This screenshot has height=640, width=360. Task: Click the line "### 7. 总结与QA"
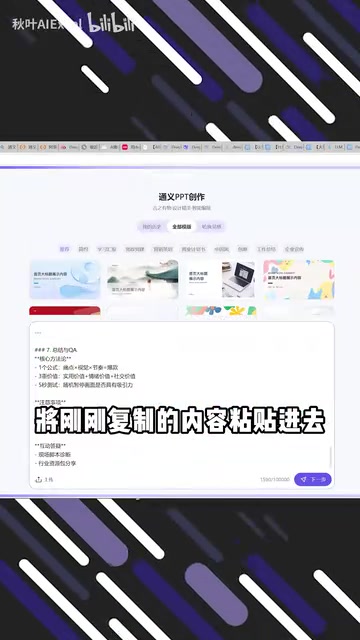[x=56, y=350]
